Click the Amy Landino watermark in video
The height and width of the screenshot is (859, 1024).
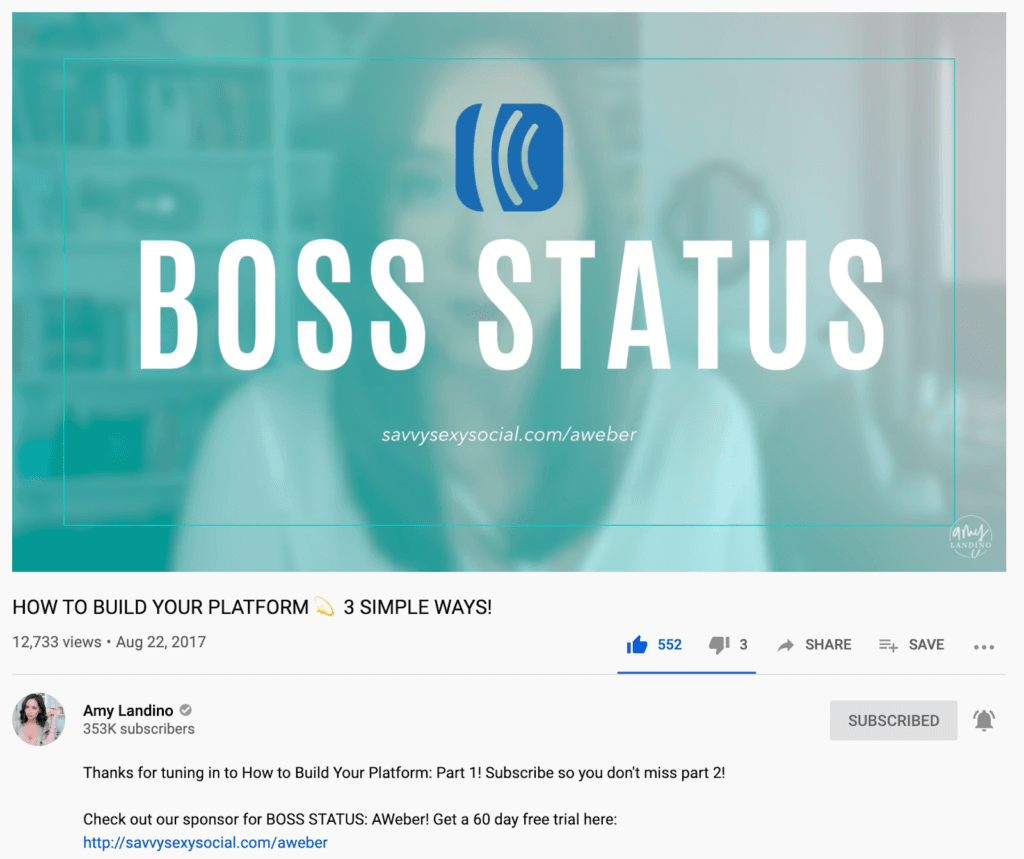tap(970, 537)
